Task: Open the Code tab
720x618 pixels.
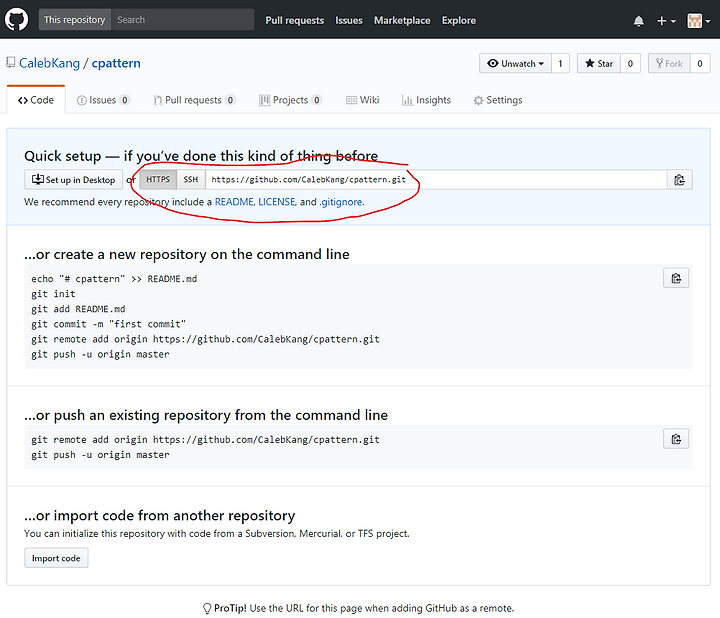Action: pos(36,100)
